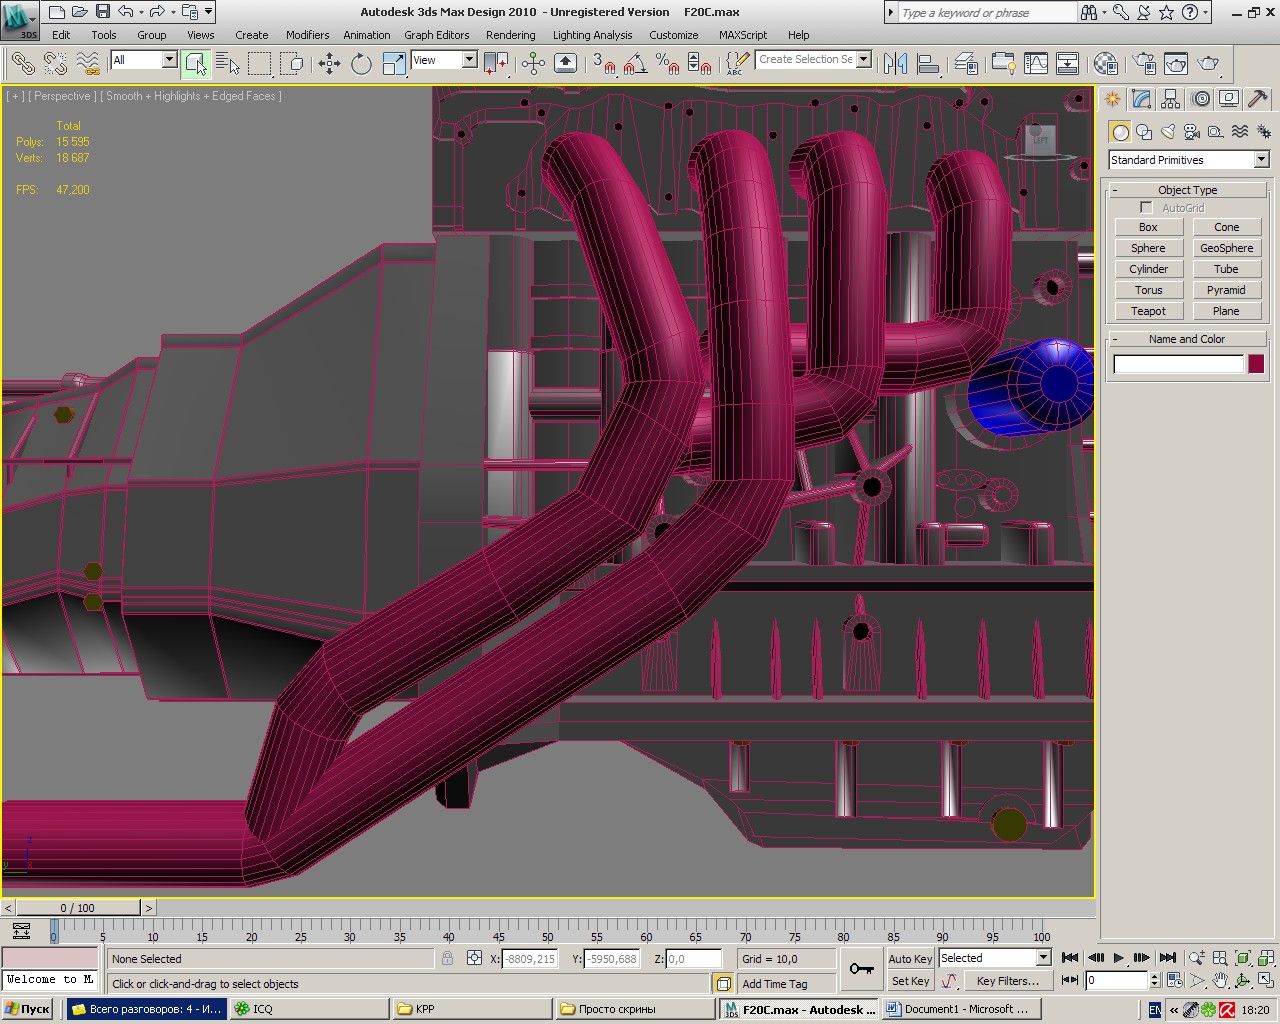Click the Select and Link chain icon

22,64
